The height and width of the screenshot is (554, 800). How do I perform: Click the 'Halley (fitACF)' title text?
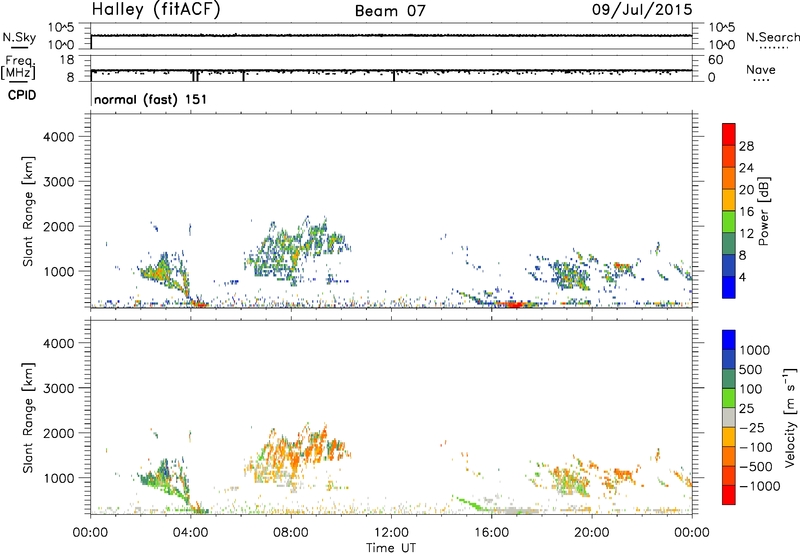pyautogui.click(x=156, y=10)
